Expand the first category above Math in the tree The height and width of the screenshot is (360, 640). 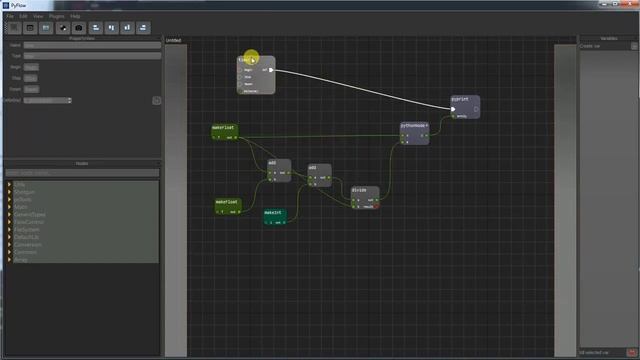[x=9, y=200]
